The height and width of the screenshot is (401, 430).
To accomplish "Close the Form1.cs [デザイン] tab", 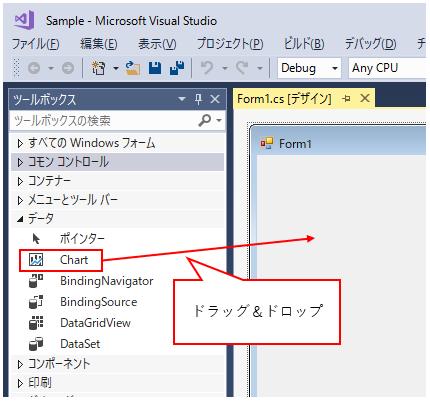I will tap(365, 98).
